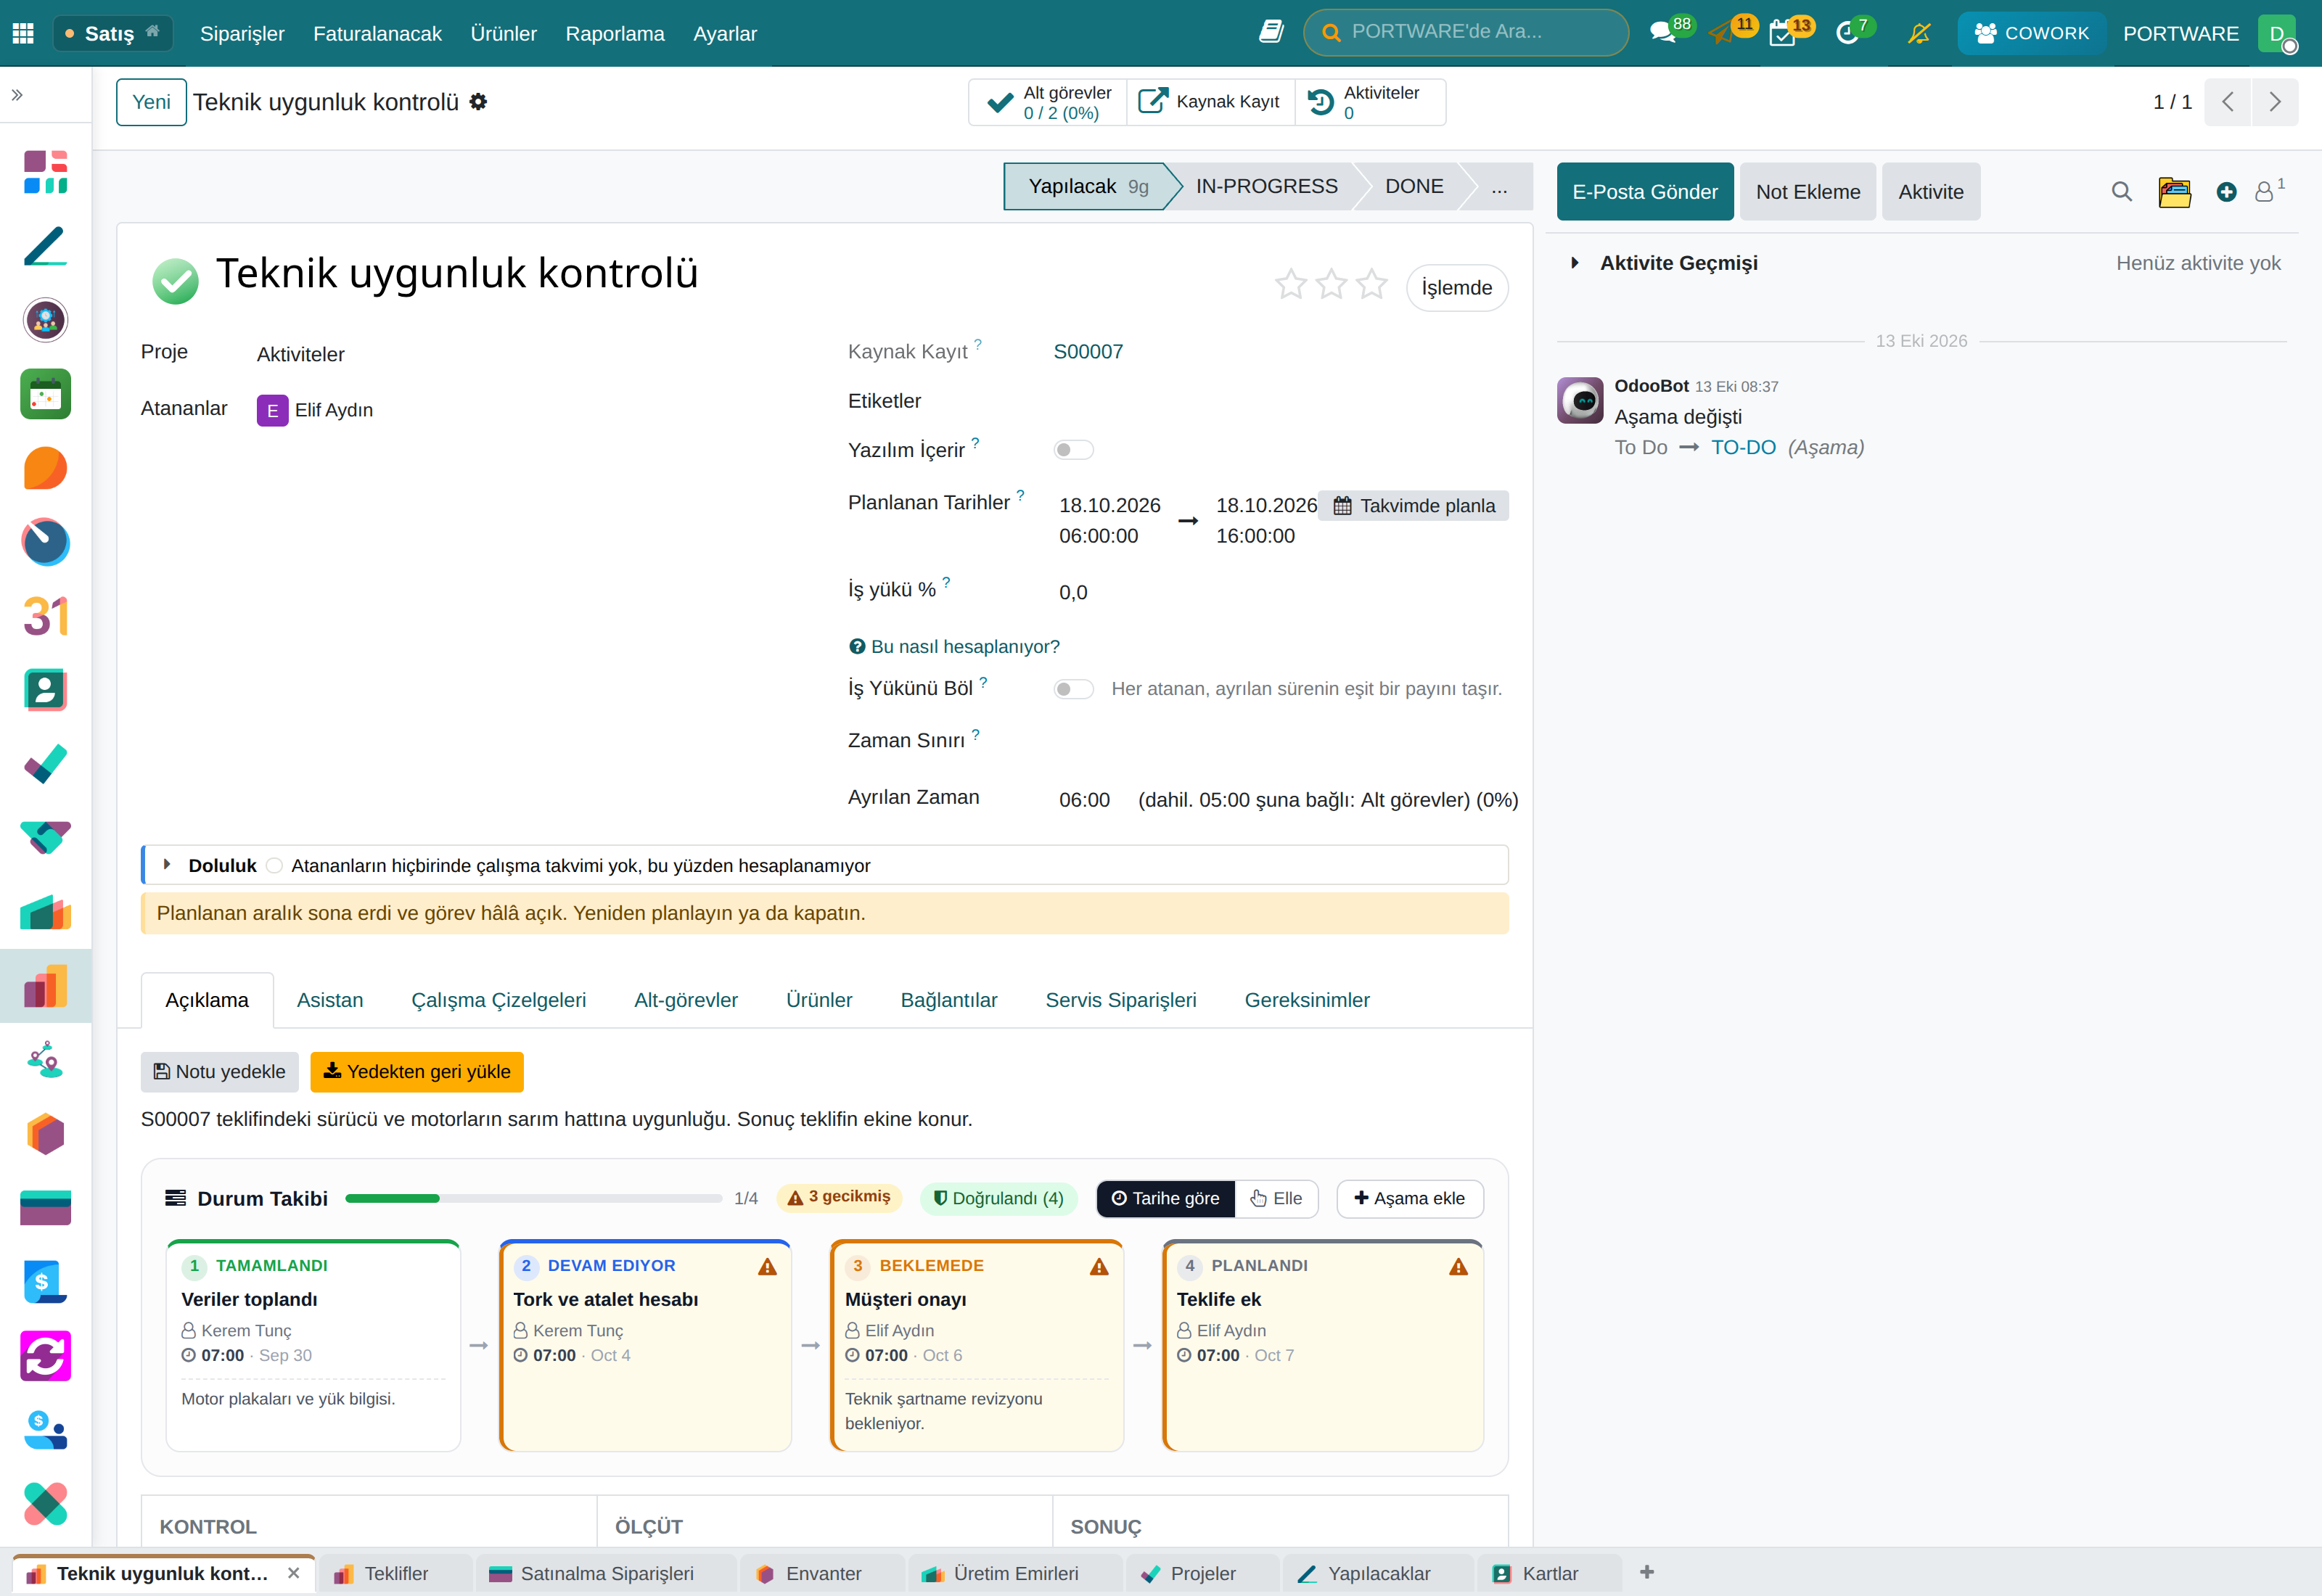Switch to the Alt-görevler tab

point(685,1000)
